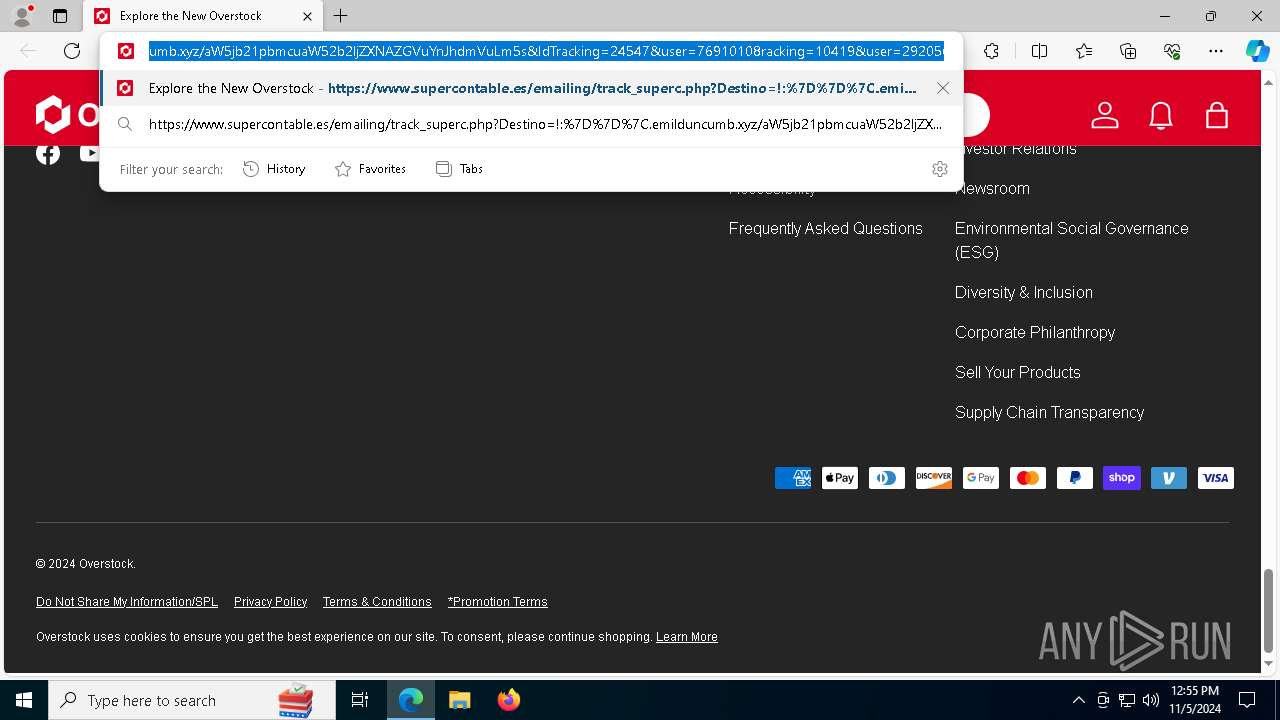Open the Windows notification center

click(x=1247, y=700)
